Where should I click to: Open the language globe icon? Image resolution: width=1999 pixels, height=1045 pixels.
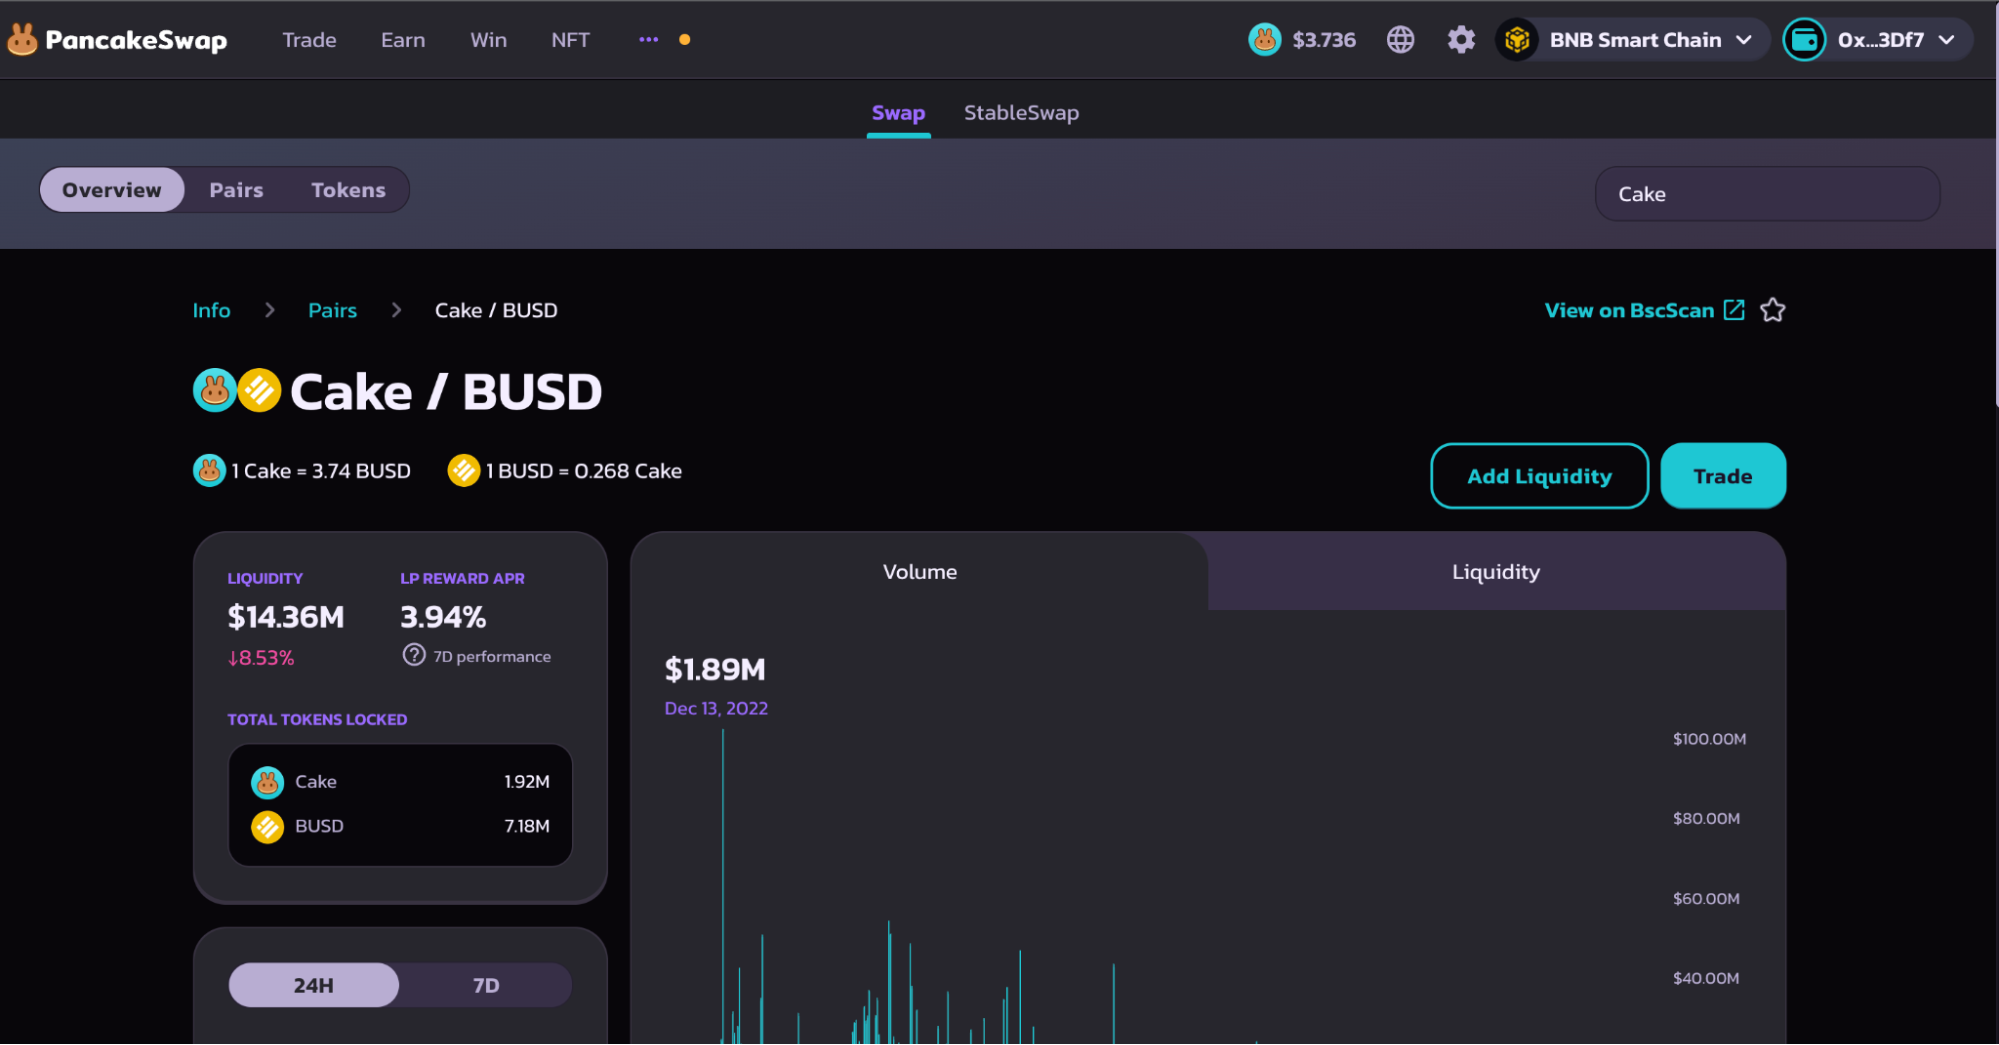[1400, 40]
